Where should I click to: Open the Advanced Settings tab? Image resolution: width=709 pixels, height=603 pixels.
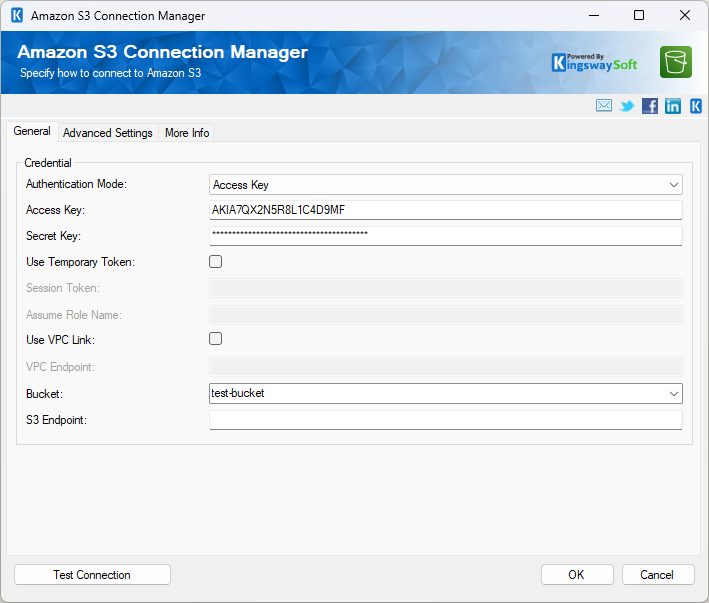click(x=108, y=133)
